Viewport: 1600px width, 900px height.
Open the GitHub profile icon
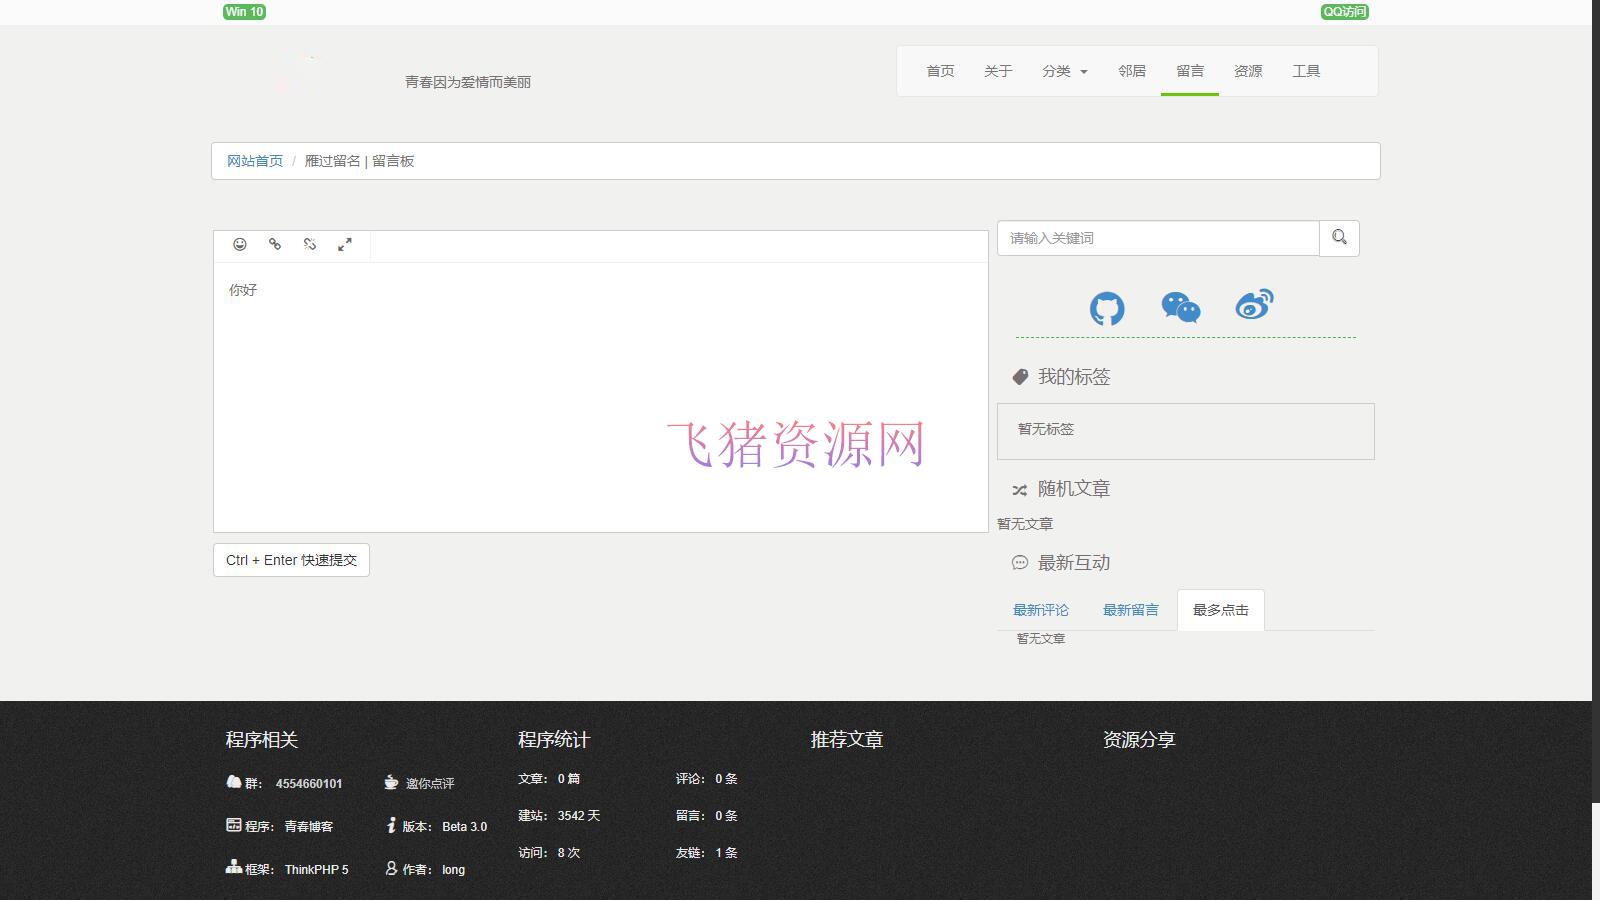(1108, 309)
